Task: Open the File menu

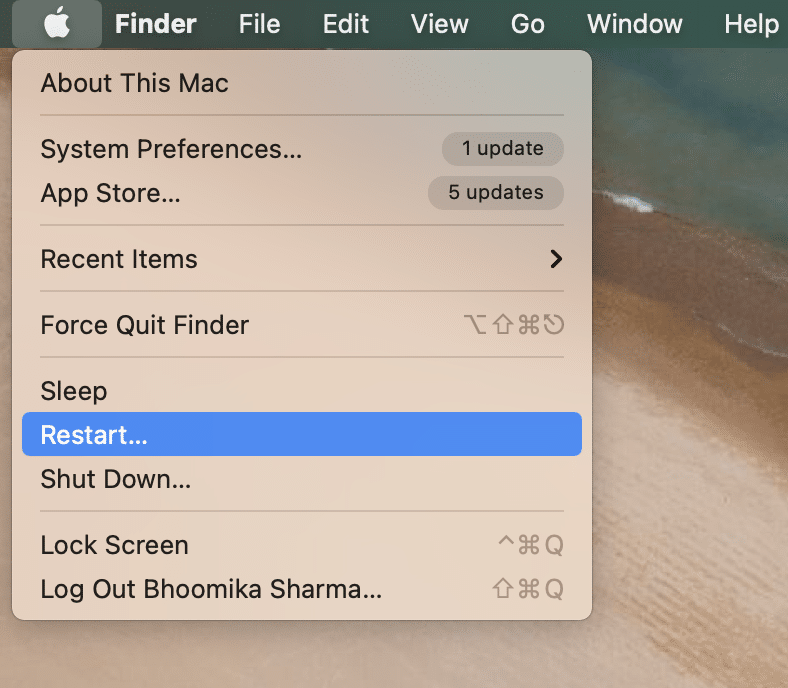Action: 259,23
